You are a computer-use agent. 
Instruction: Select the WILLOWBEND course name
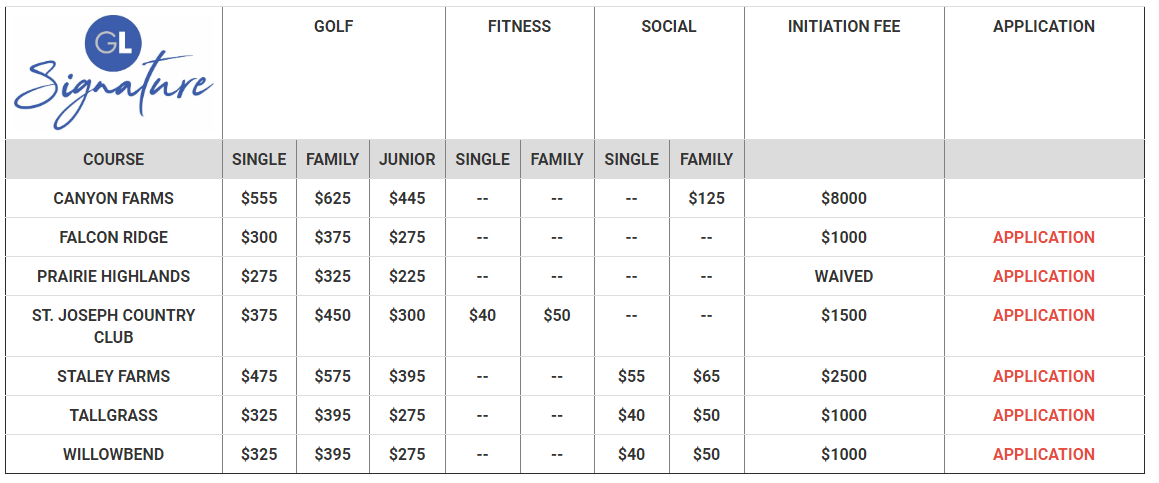tap(114, 454)
